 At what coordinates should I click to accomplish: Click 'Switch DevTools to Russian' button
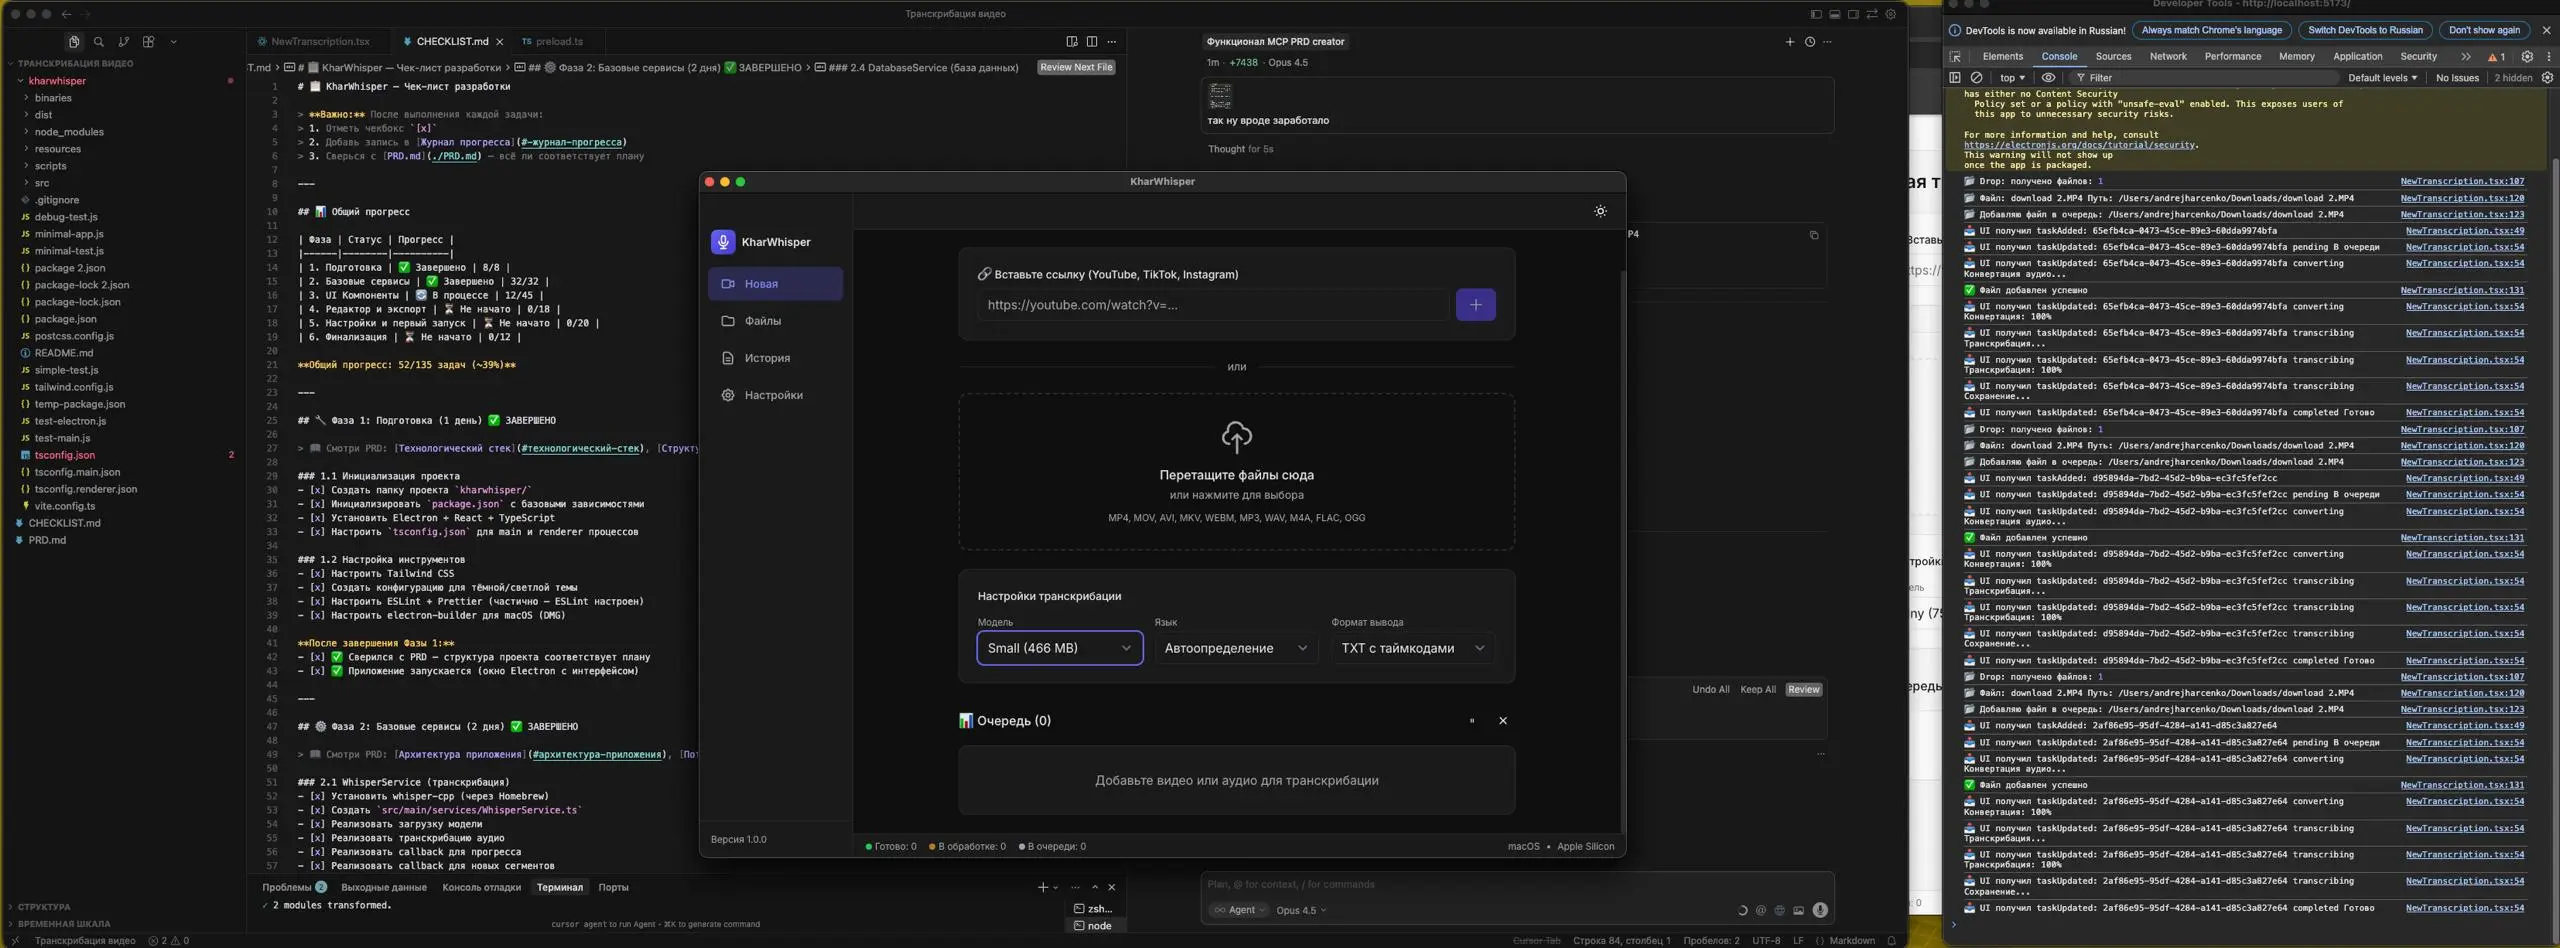coord(2364,31)
